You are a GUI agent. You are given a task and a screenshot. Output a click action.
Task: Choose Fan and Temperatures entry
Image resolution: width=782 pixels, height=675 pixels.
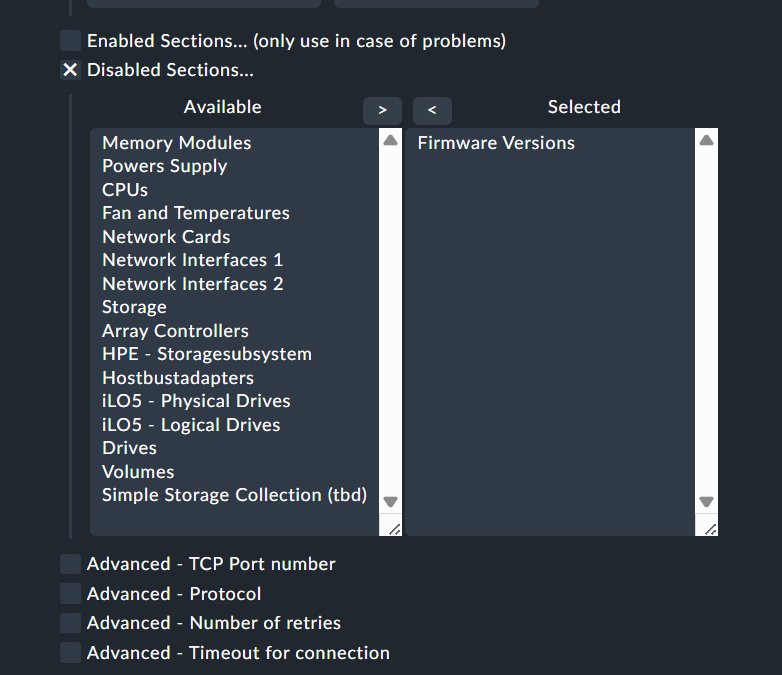coord(196,213)
